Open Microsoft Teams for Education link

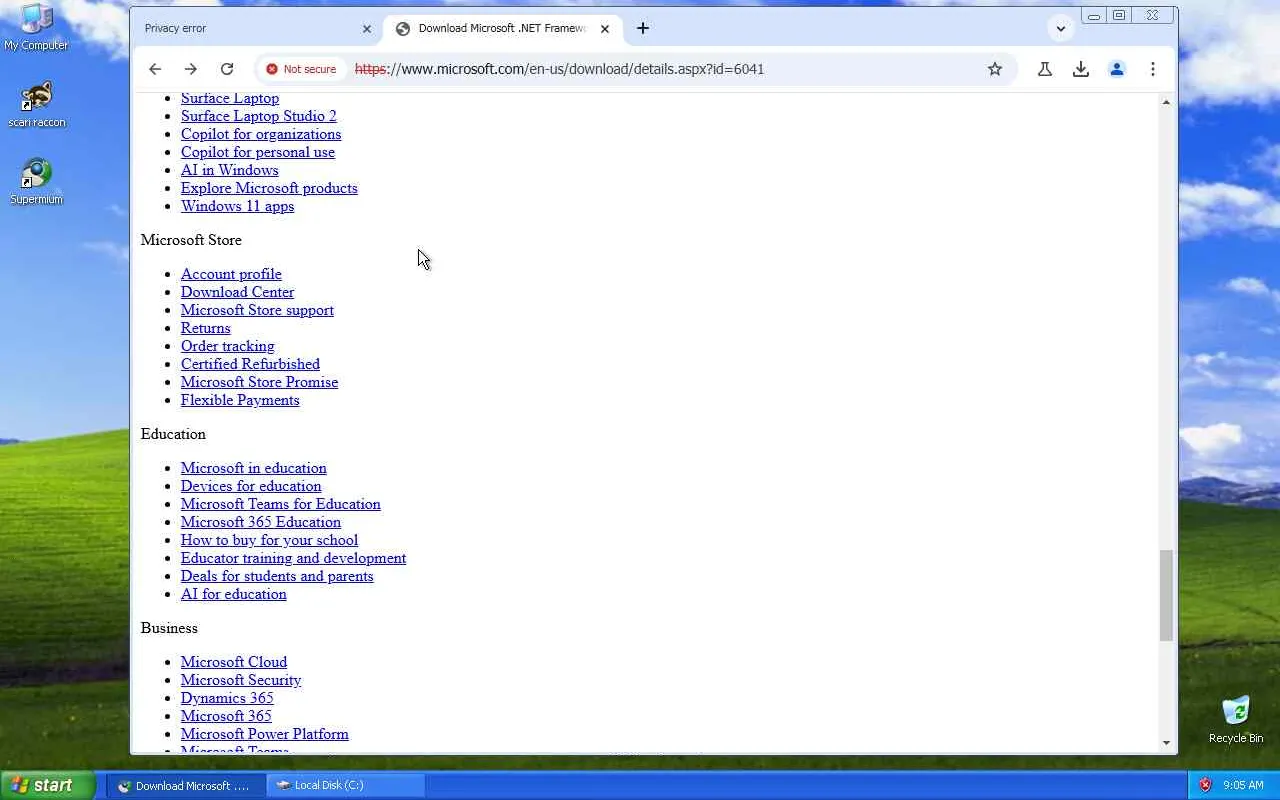(281, 504)
